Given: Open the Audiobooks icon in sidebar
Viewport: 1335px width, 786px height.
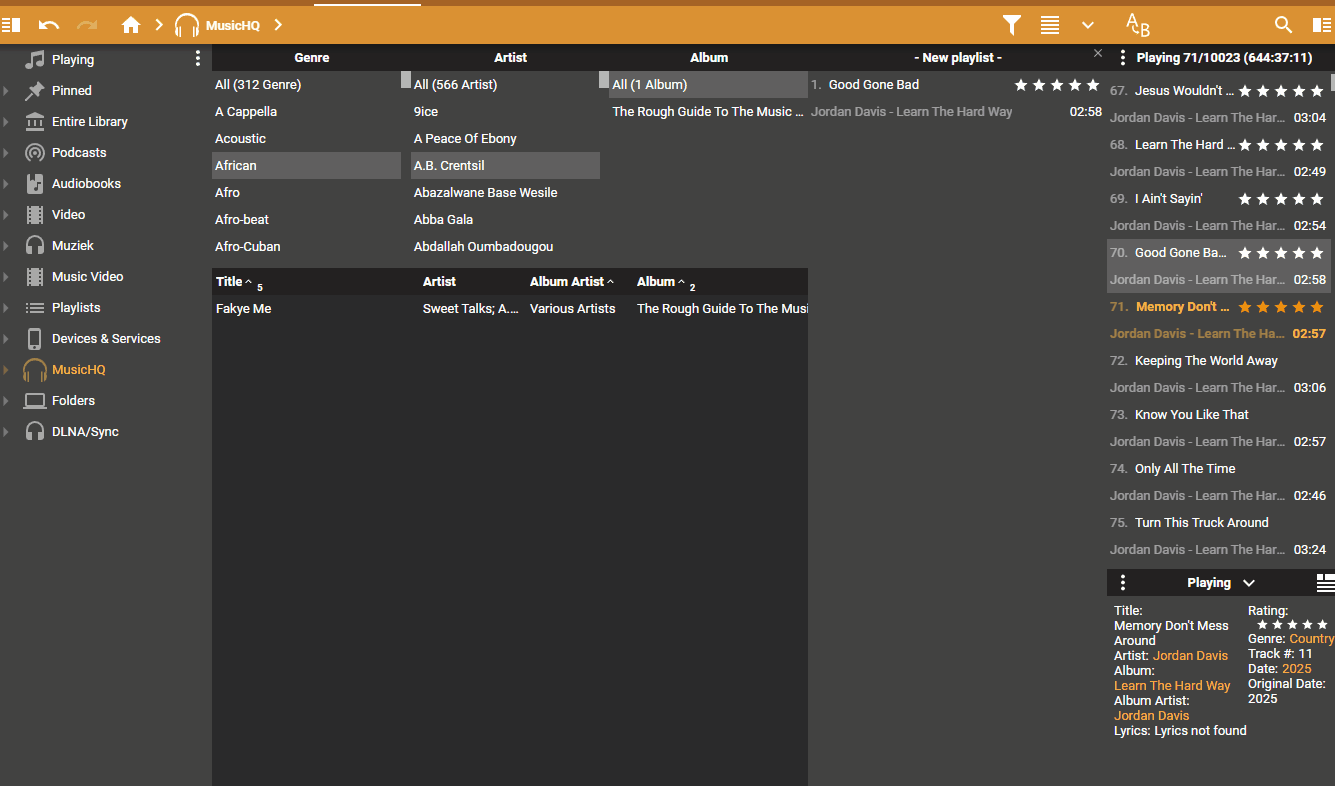Looking at the screenshot, I should click(x=35, y=184).
